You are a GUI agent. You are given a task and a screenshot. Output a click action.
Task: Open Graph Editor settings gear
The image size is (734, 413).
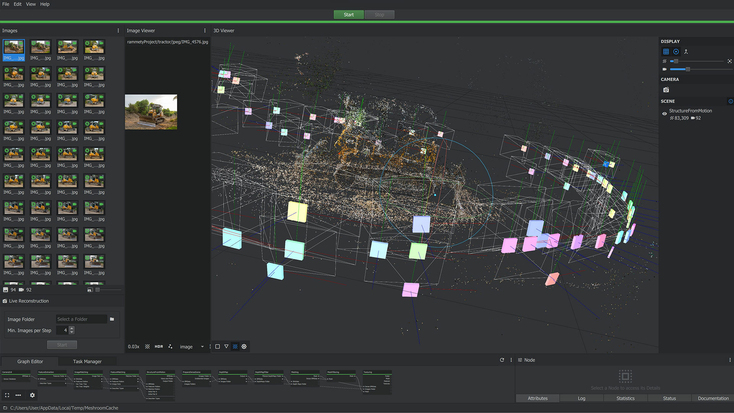32,395
